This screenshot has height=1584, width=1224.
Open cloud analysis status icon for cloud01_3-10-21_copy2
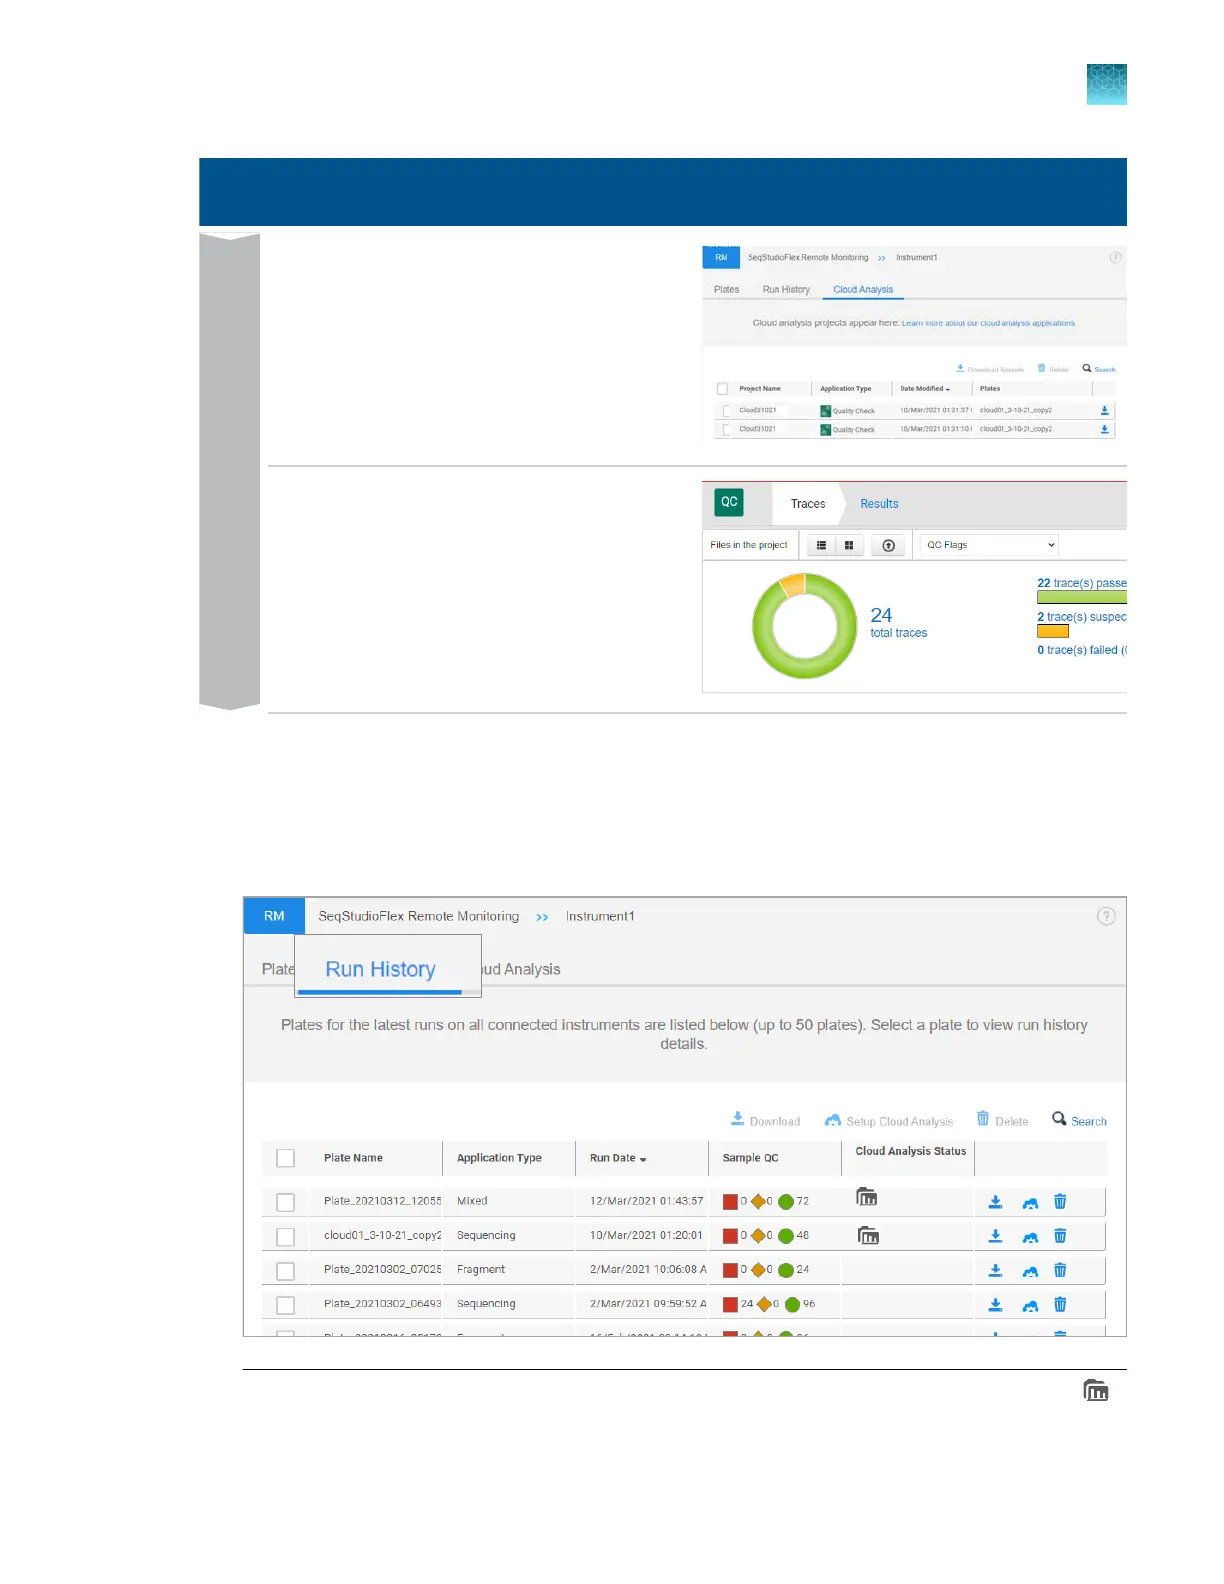pyautogui.click(x=868, y=1236)
